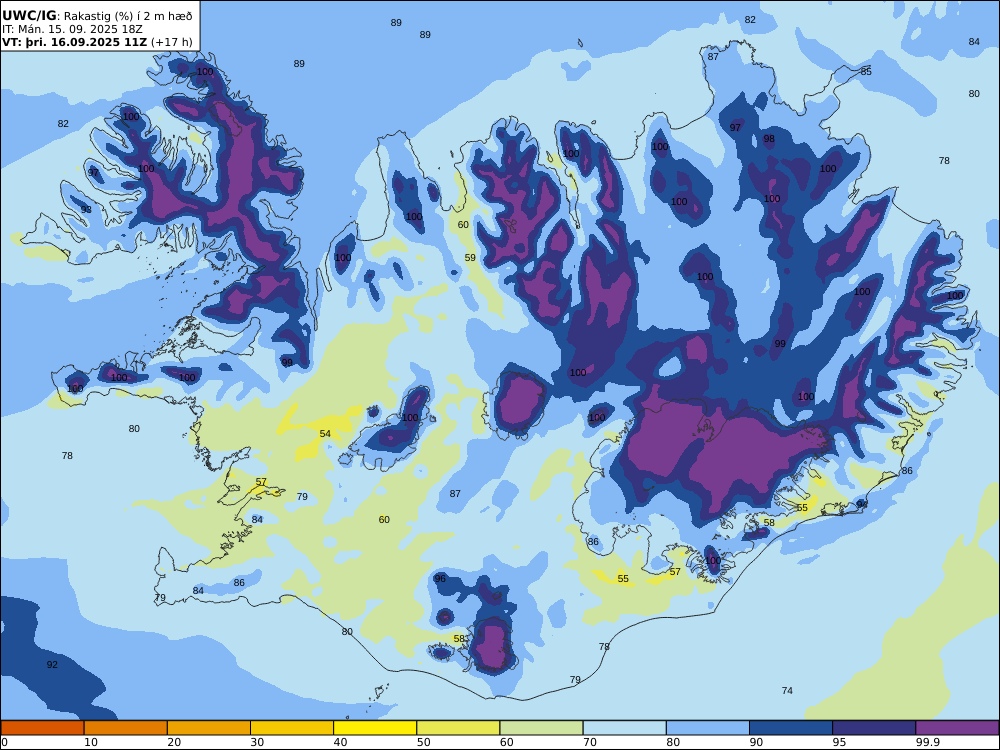The image size is (1000, 750).
Task: Click the dark blue 90–95 legend swatch
Action: pyautogui.click(x=791, y=728)
